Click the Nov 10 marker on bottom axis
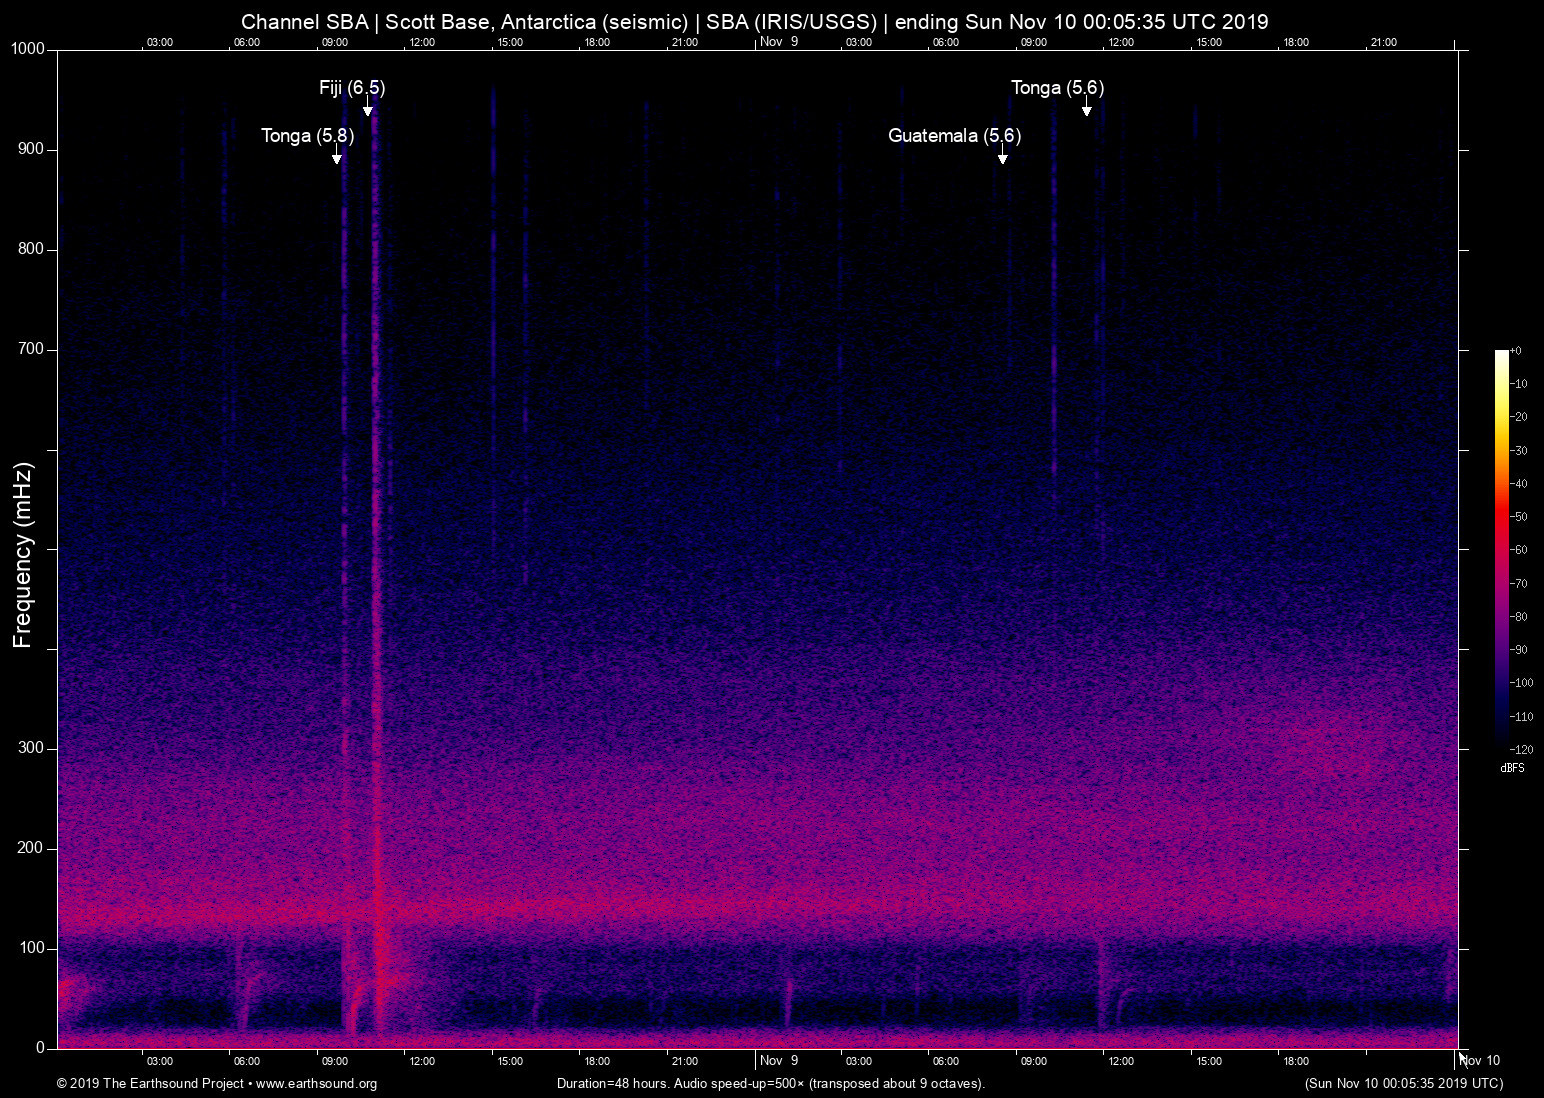This screenshot has height=1098, width=1544. (x=1479, y=1061)
